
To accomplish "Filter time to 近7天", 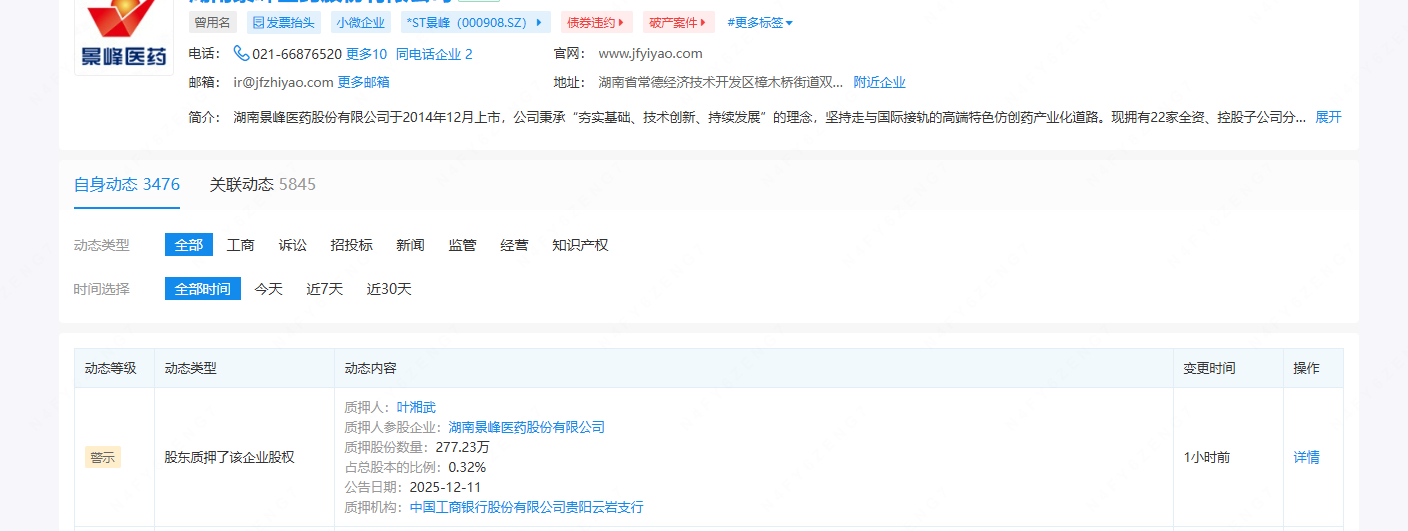I will click(325, 289).
